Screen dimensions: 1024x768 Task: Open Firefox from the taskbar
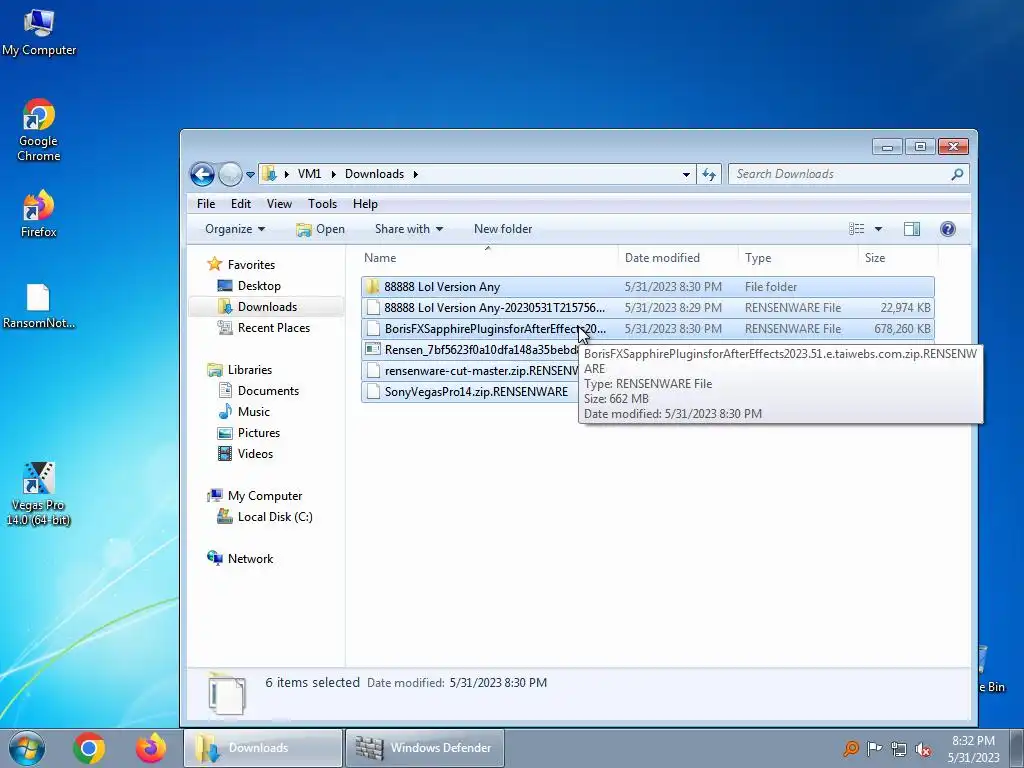[x=151, y=748]
